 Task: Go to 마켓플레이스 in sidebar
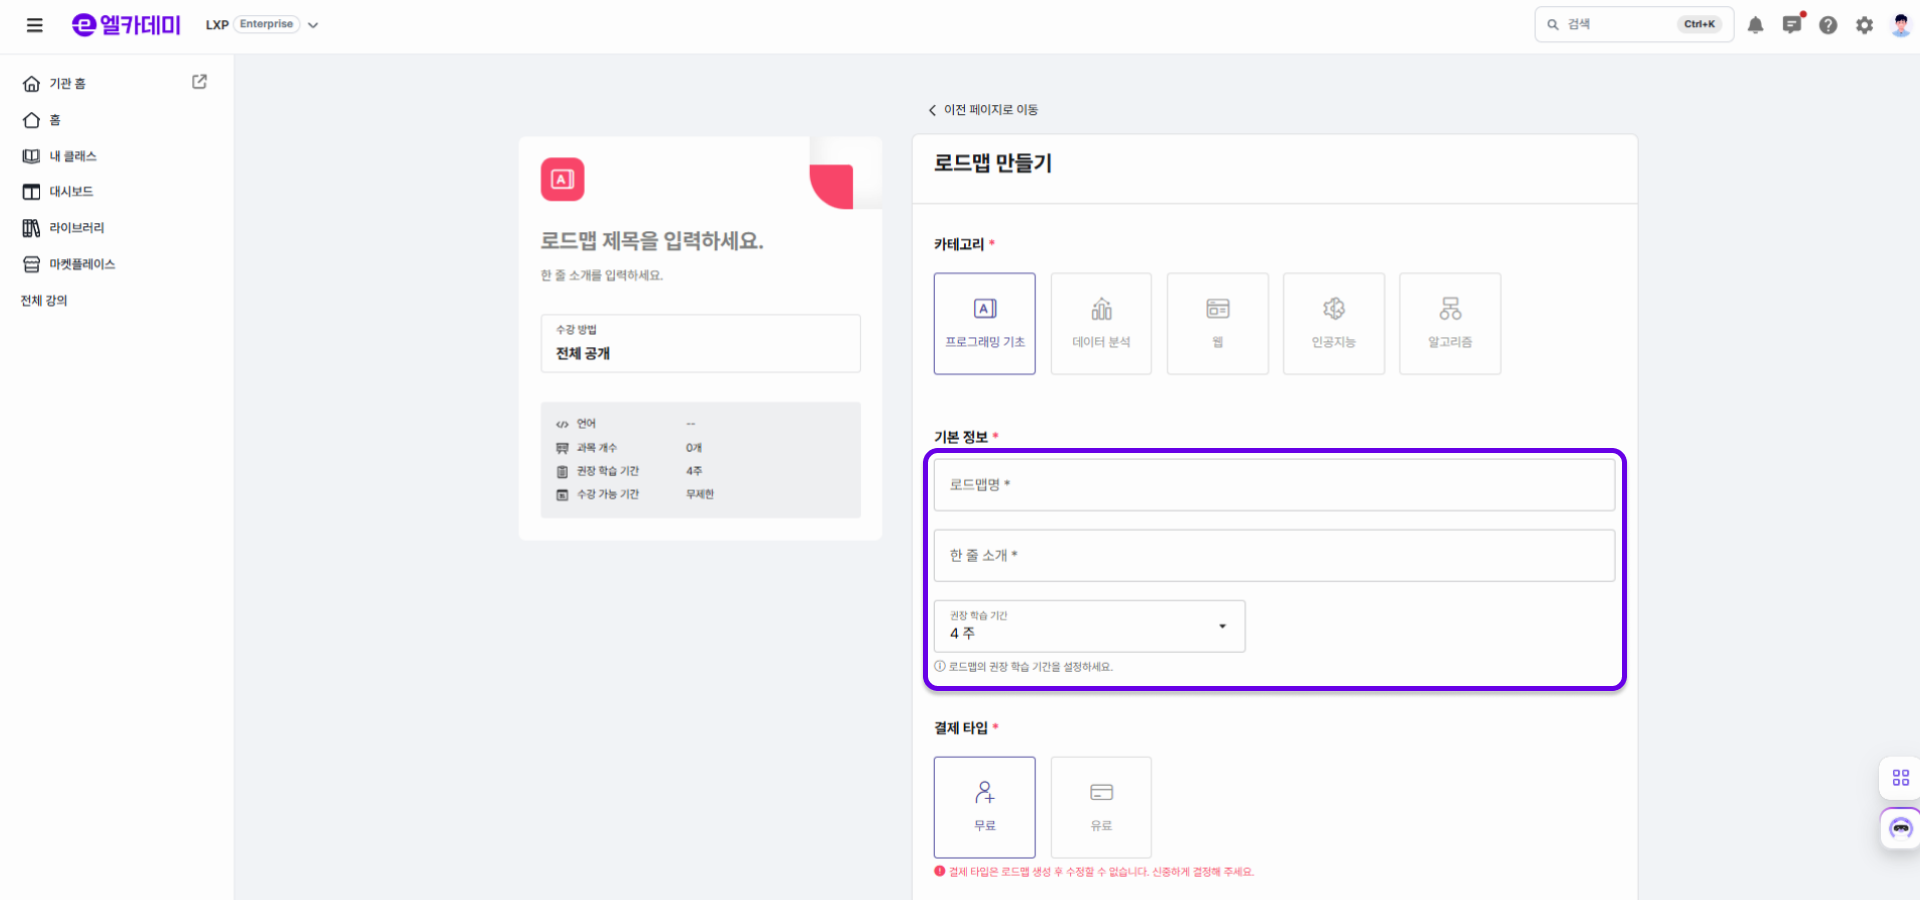pos(82,264)
